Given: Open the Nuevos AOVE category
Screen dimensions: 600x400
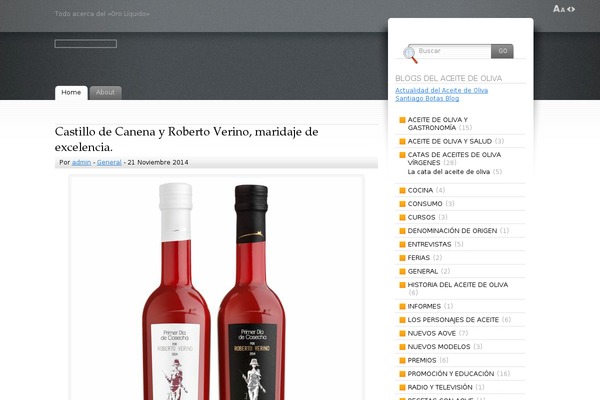Looking at the screenshot, I should (432, 333).
